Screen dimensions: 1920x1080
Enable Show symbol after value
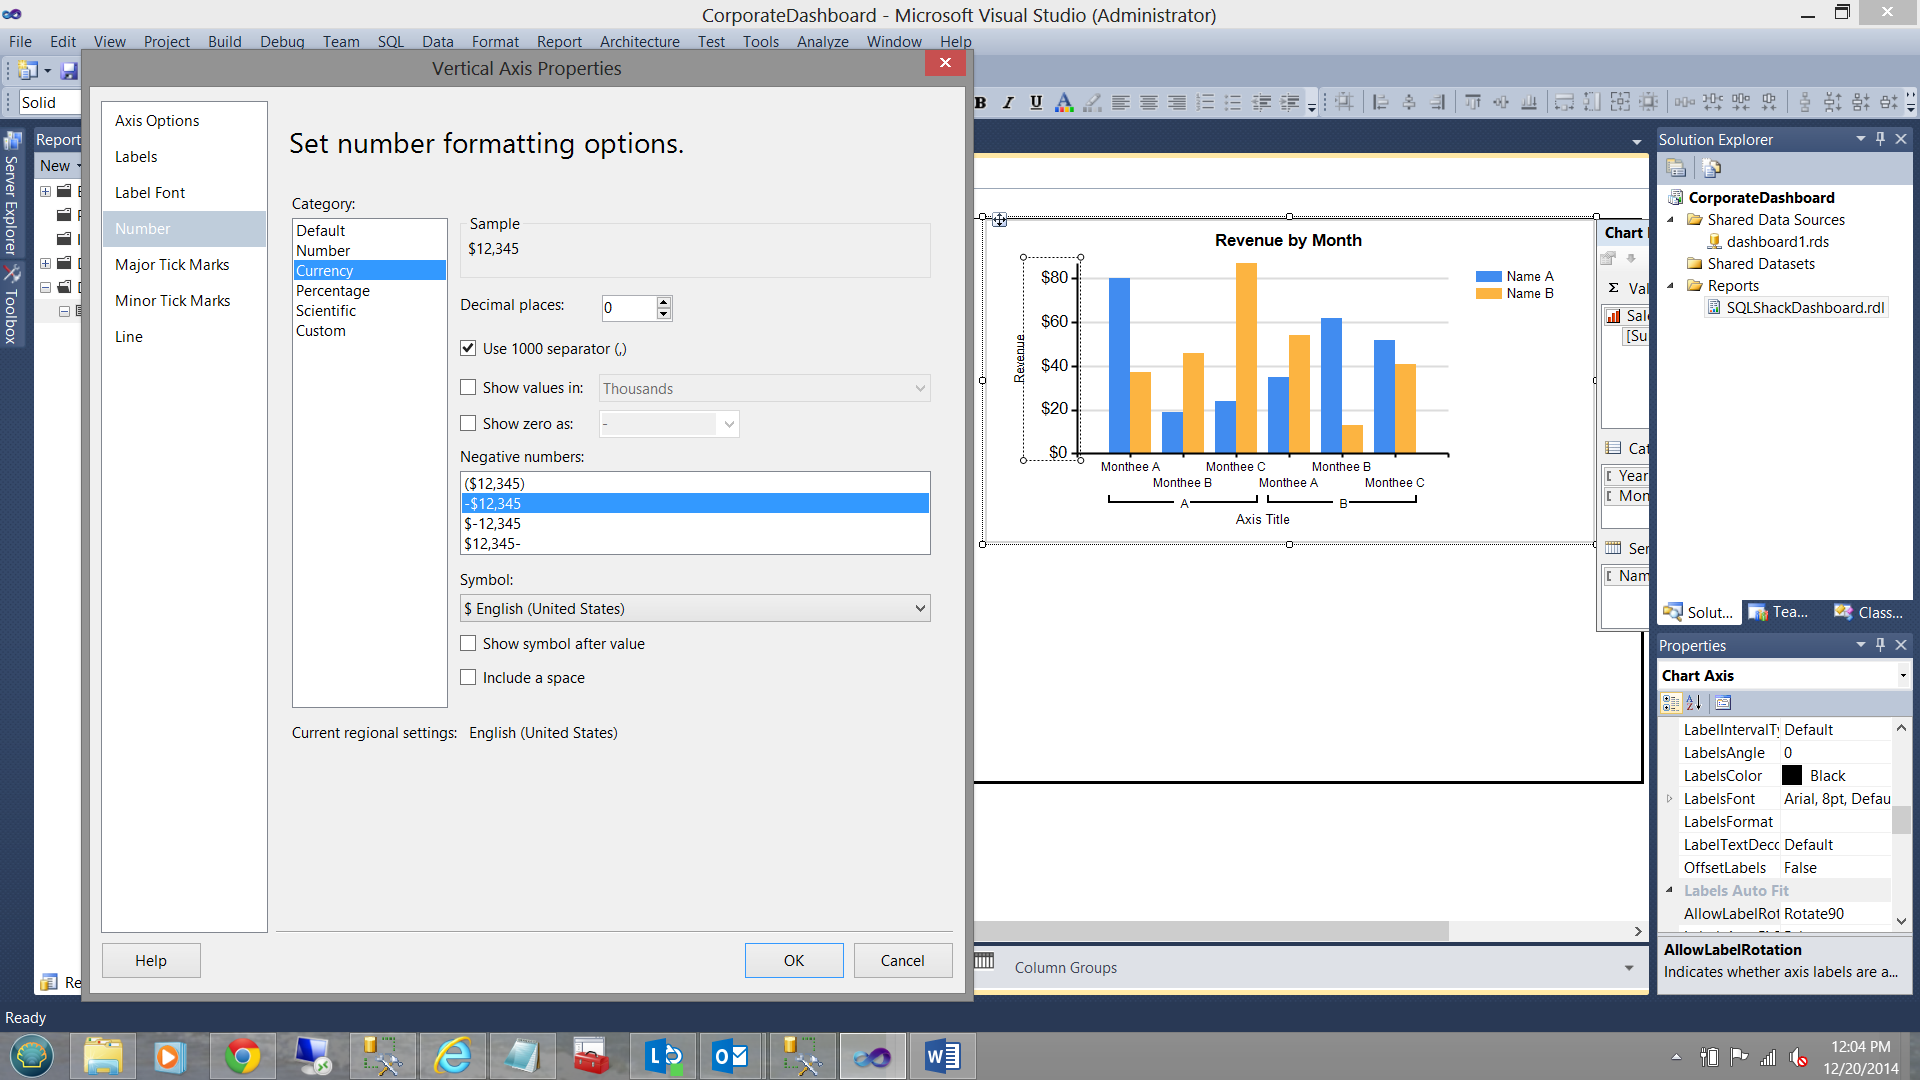(468, 643)
